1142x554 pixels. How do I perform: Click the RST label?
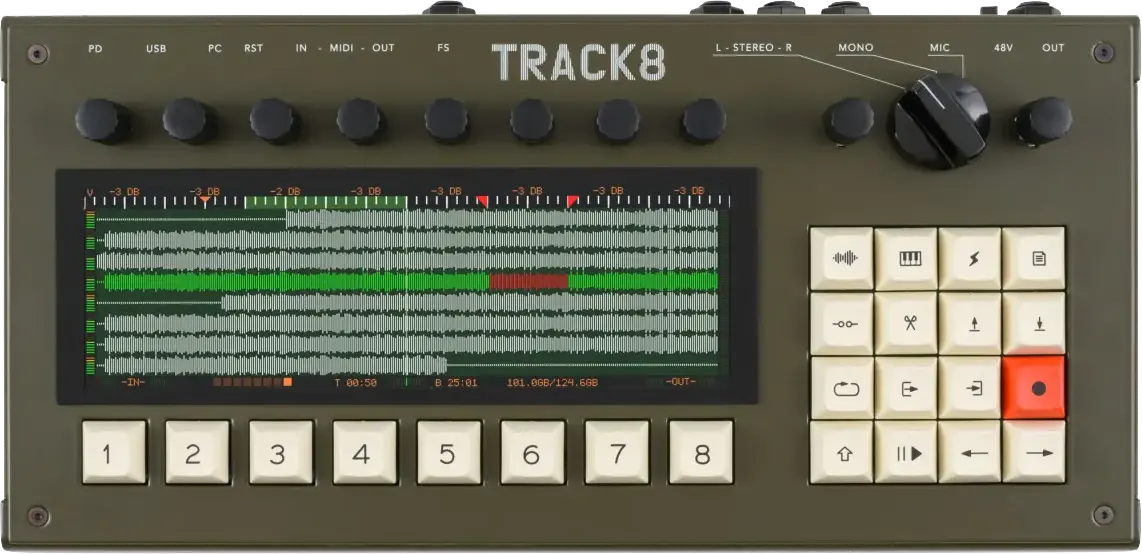point(253,48)
